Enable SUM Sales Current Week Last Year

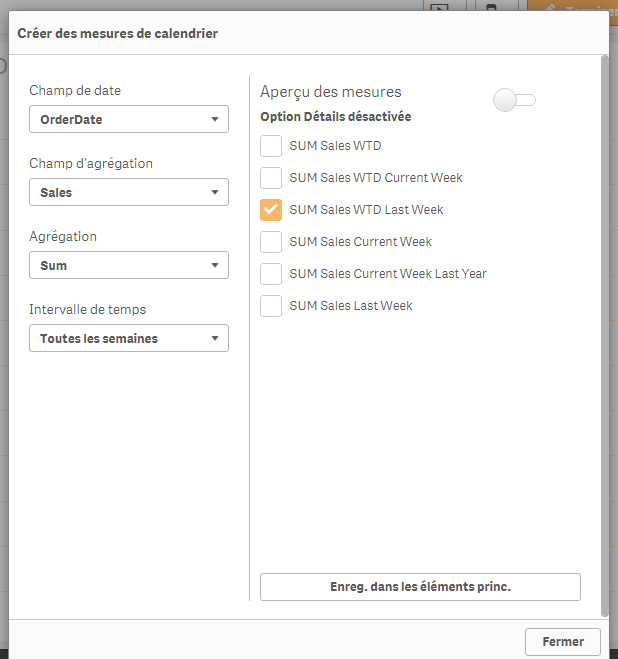coord(271,273)
